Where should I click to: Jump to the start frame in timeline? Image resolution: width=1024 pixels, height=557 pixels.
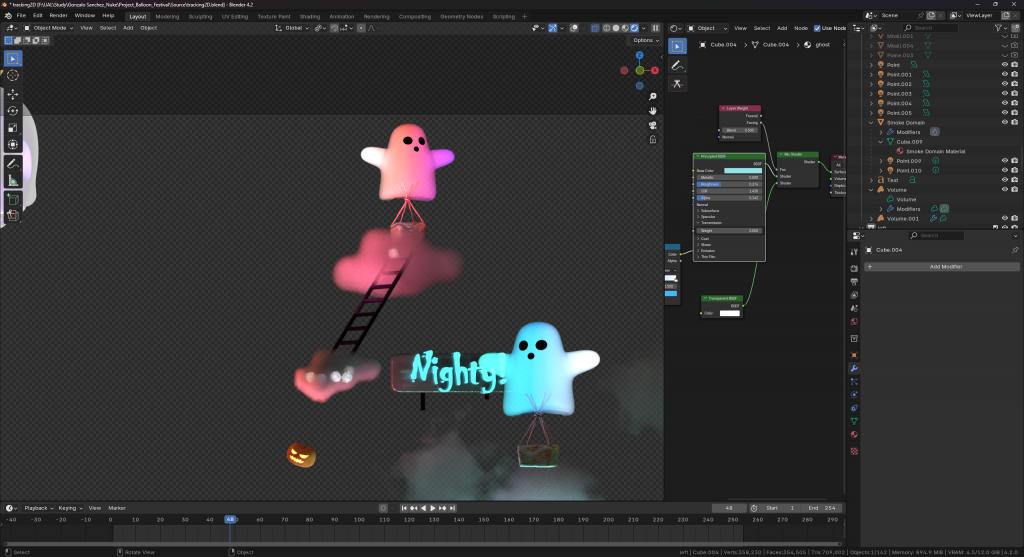tap(404, 508)
